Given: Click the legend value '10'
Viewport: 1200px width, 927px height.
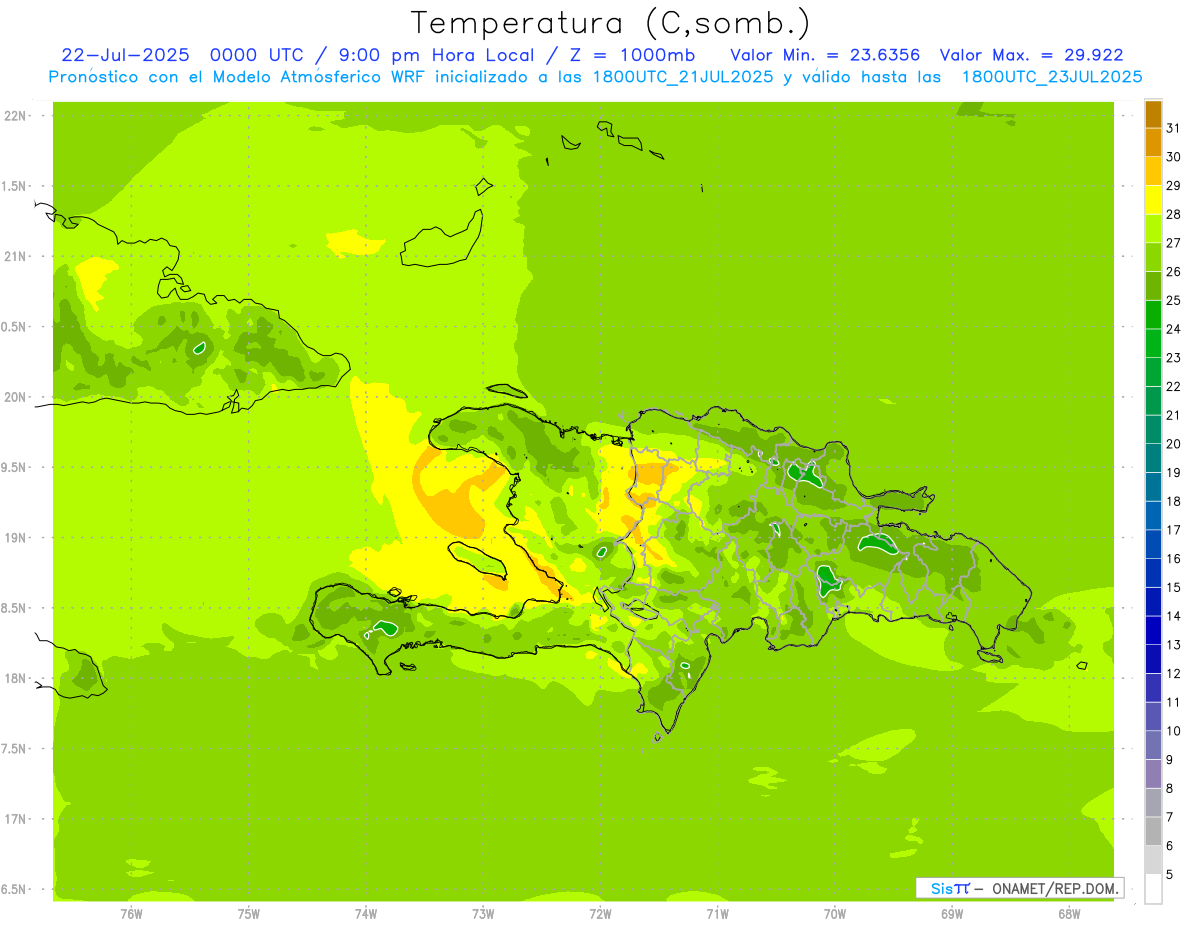Looking at the screenshot, I should 1174,731.
